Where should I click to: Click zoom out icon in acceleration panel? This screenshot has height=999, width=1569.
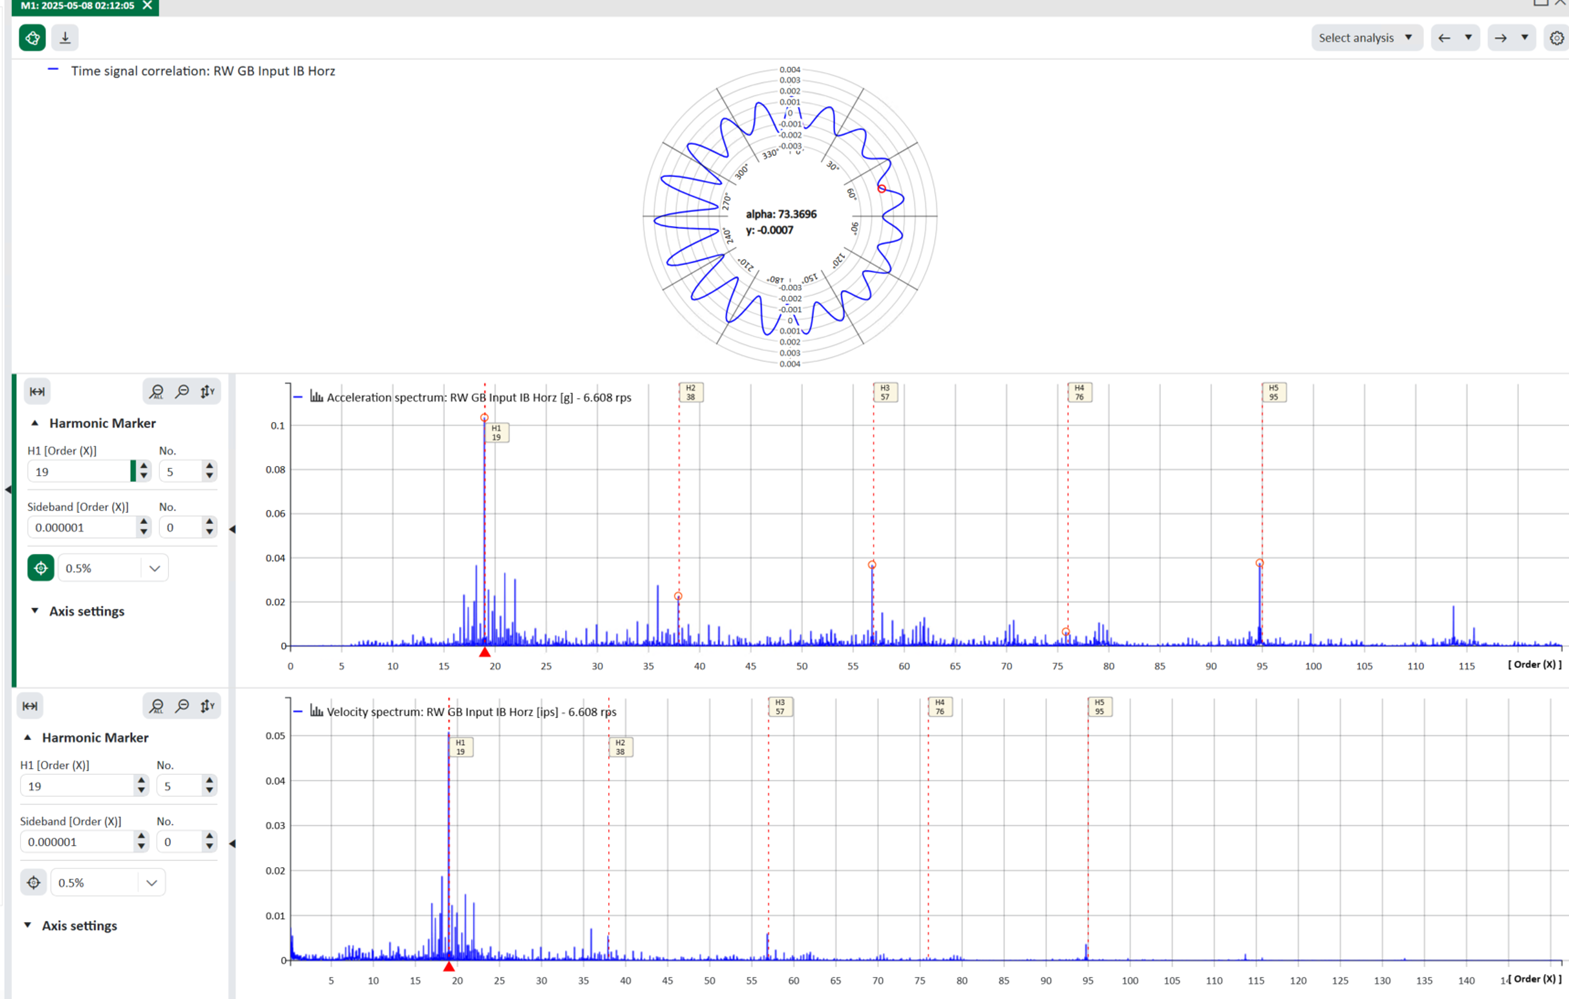182,391
